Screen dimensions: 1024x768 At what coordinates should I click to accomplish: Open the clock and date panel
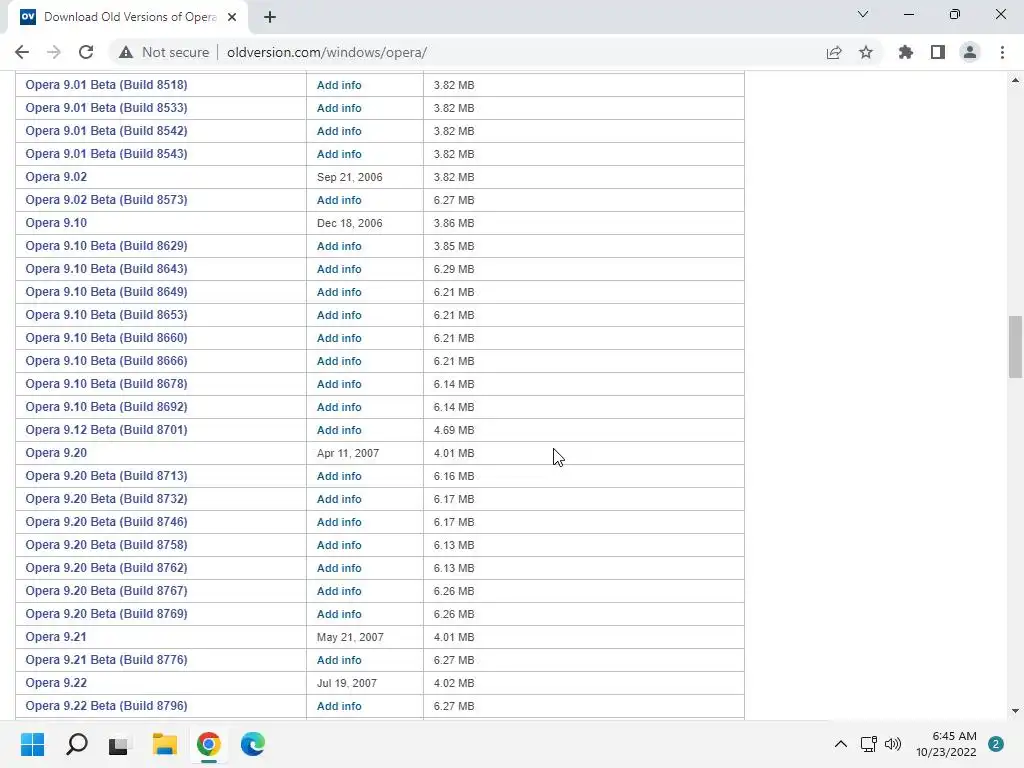click(x=946, y=744)
